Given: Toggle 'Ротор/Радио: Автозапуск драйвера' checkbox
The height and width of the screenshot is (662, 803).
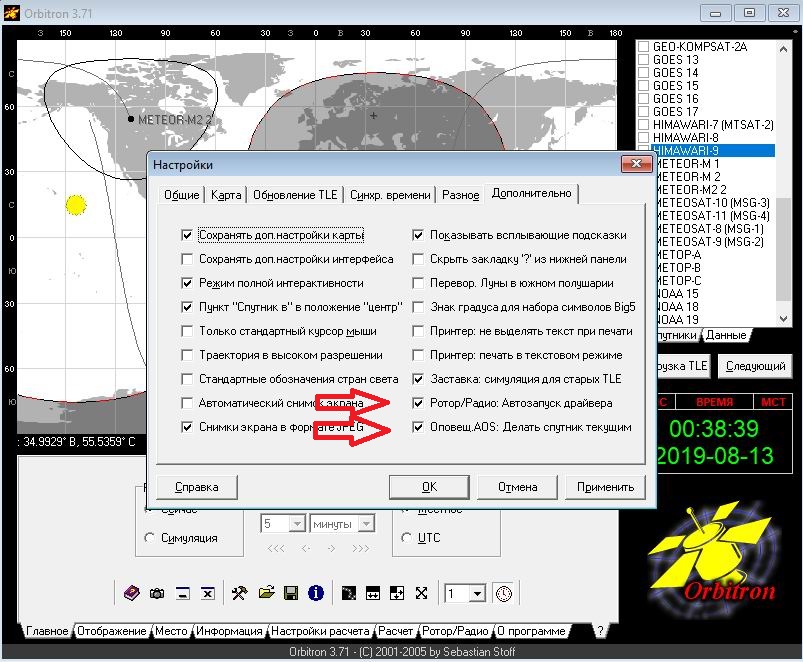Looking at the screenshot, I should 418,403.
